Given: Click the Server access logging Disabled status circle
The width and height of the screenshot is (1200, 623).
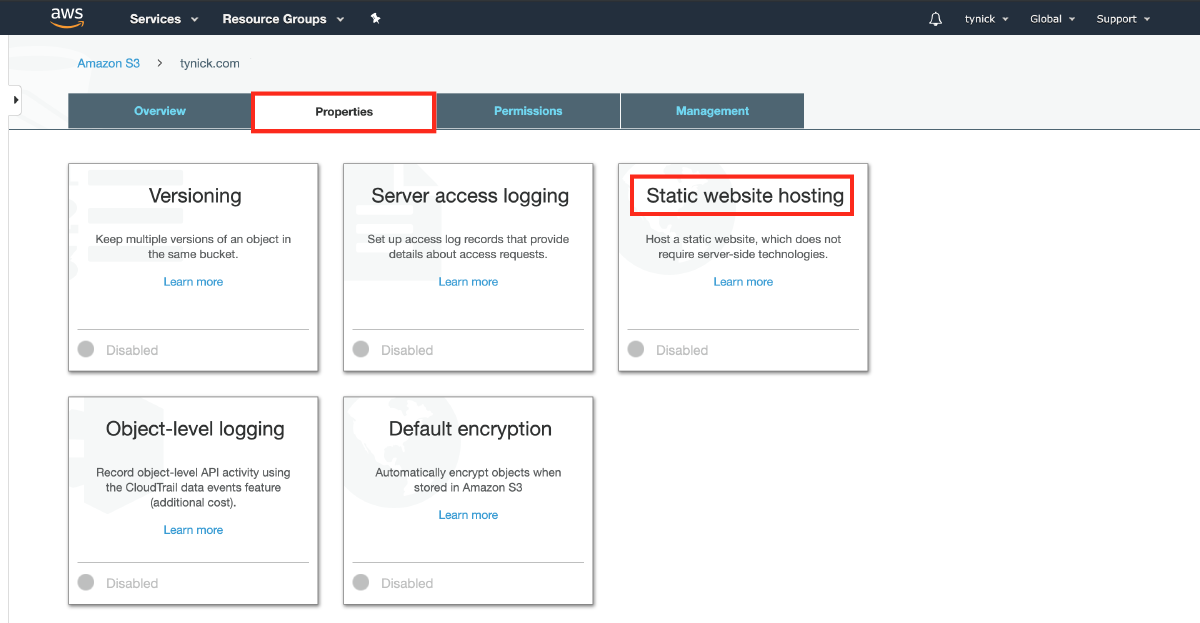Looking at the screenshot, I should point(361,349).
